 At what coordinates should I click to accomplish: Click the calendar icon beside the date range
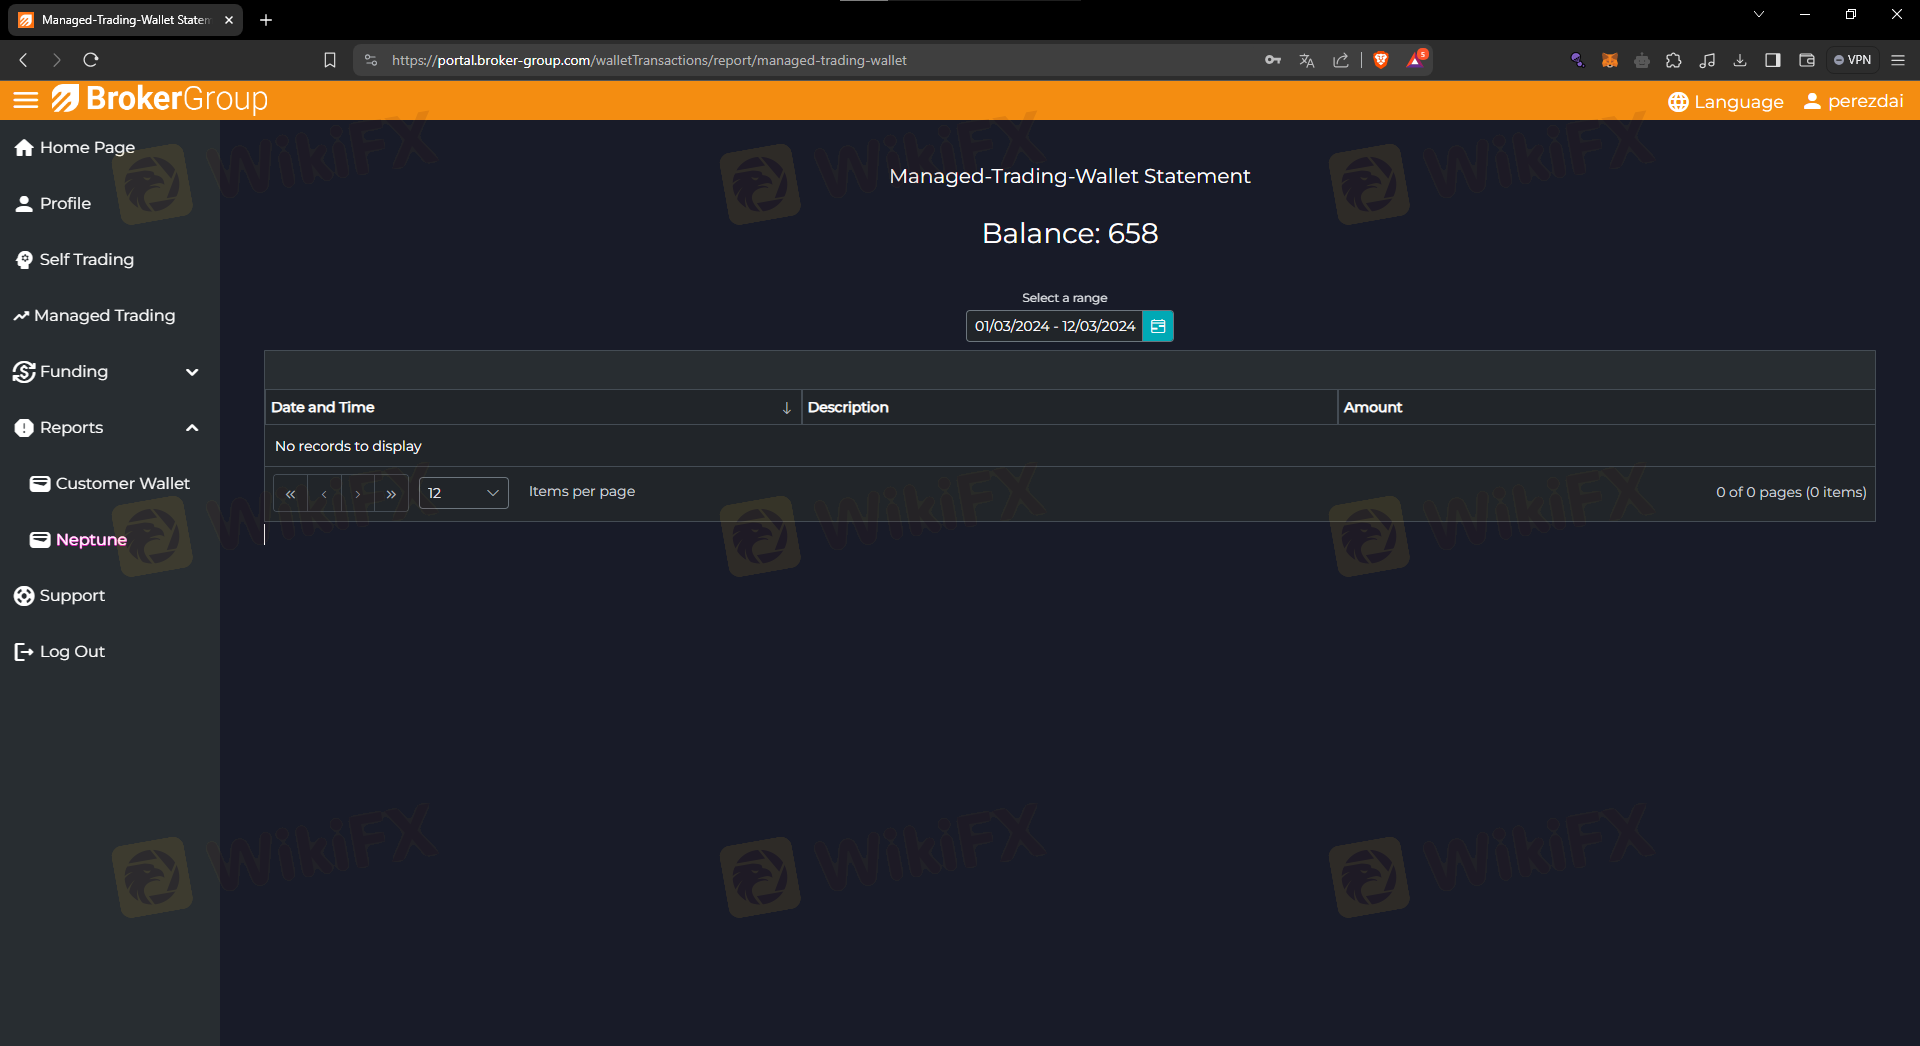click(1158, 326)
